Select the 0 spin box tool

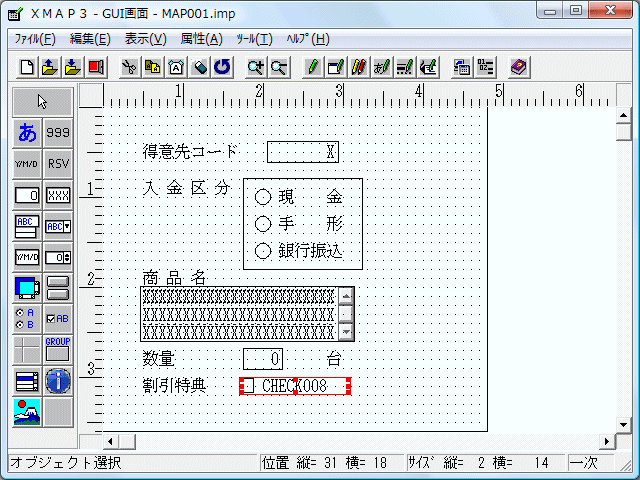(58, 257)
